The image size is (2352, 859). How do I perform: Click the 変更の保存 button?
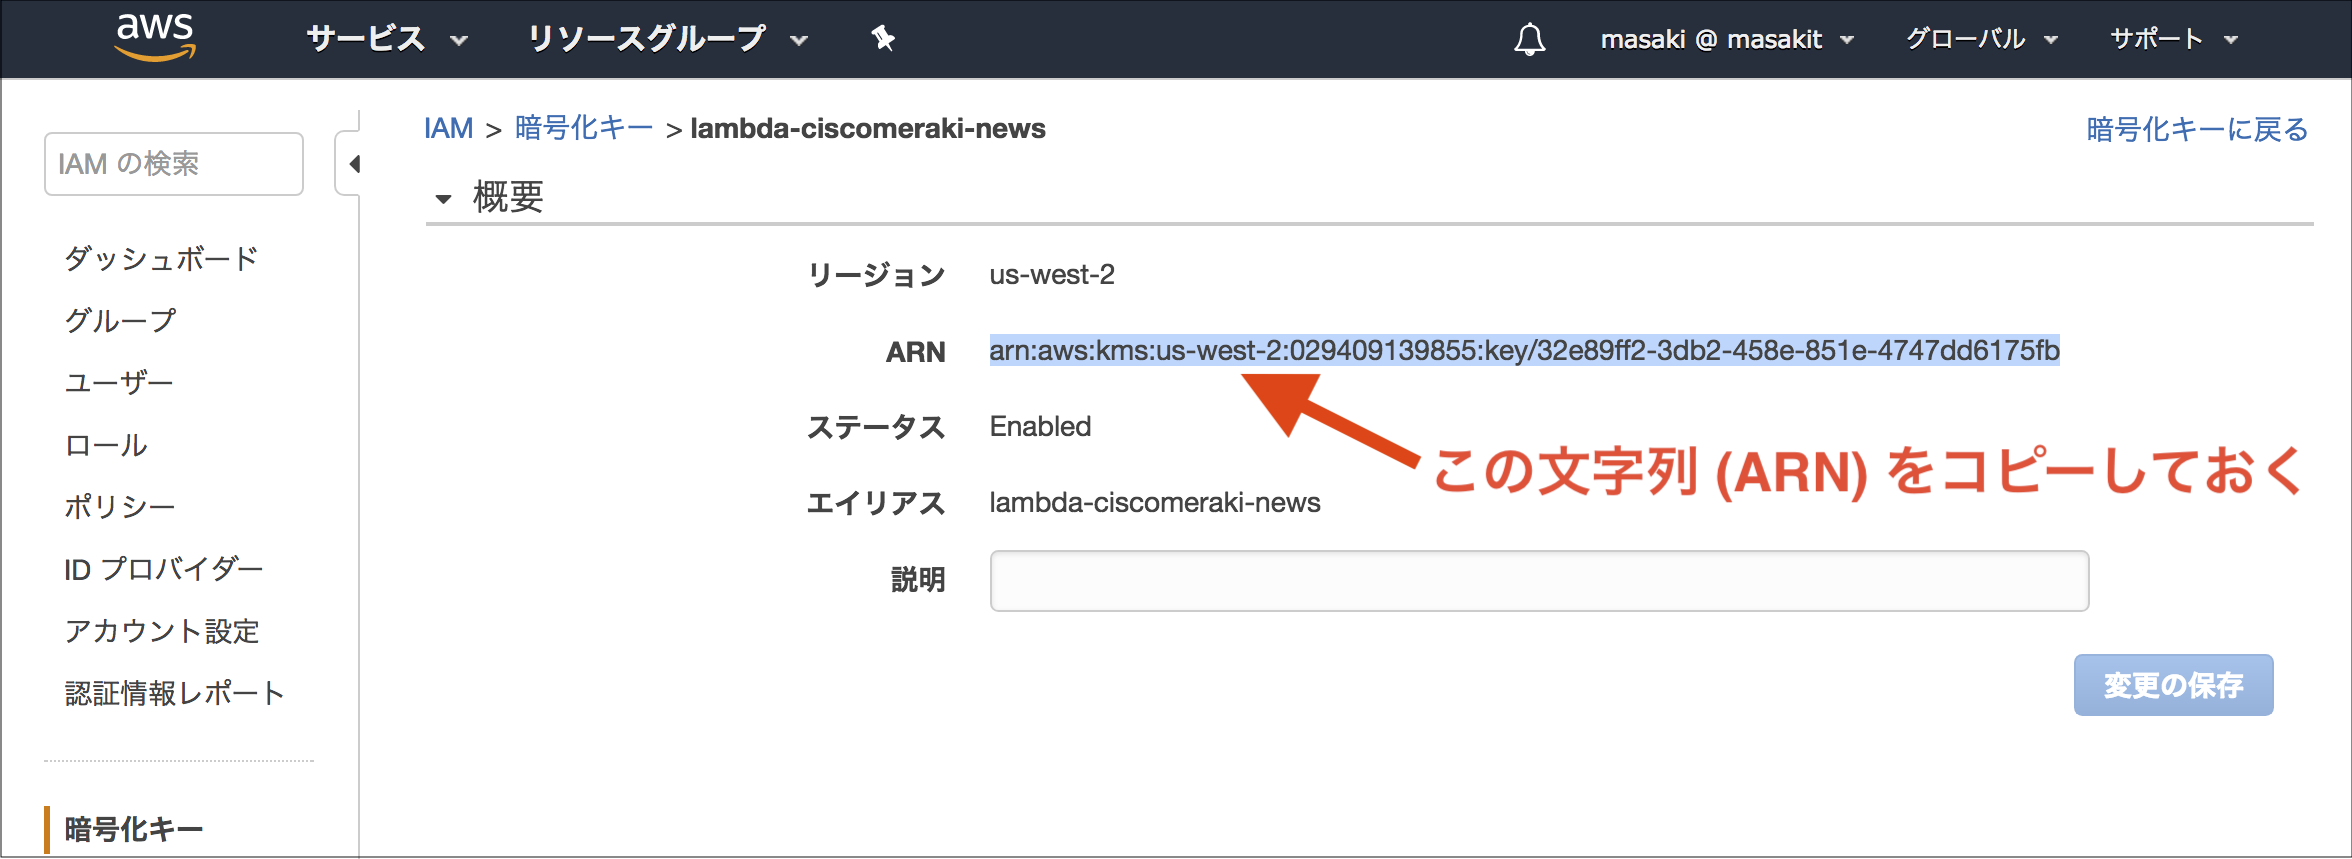(2173, 685)
